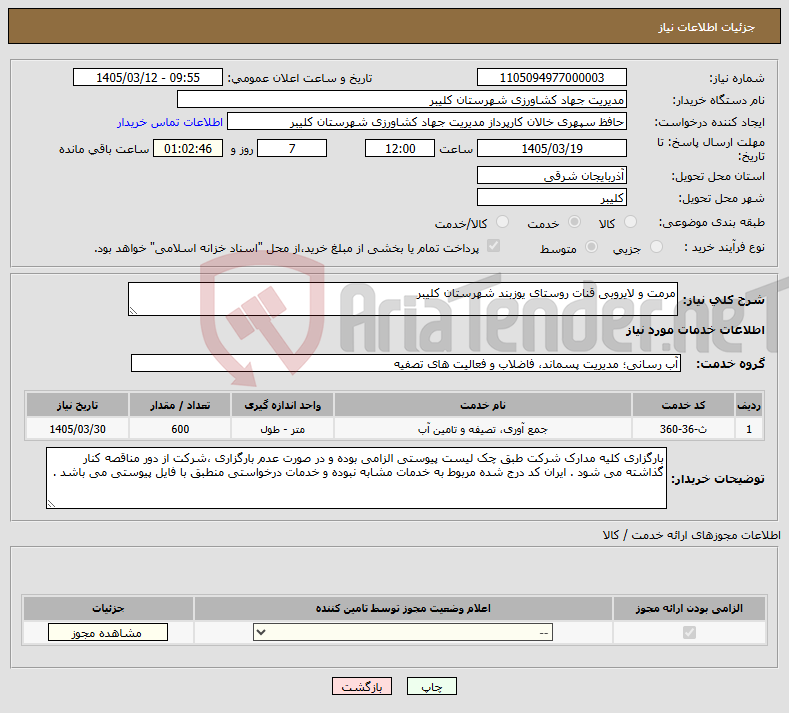Click the جزئیات اطلاعات نیاز page title

[x=706, y=27]
